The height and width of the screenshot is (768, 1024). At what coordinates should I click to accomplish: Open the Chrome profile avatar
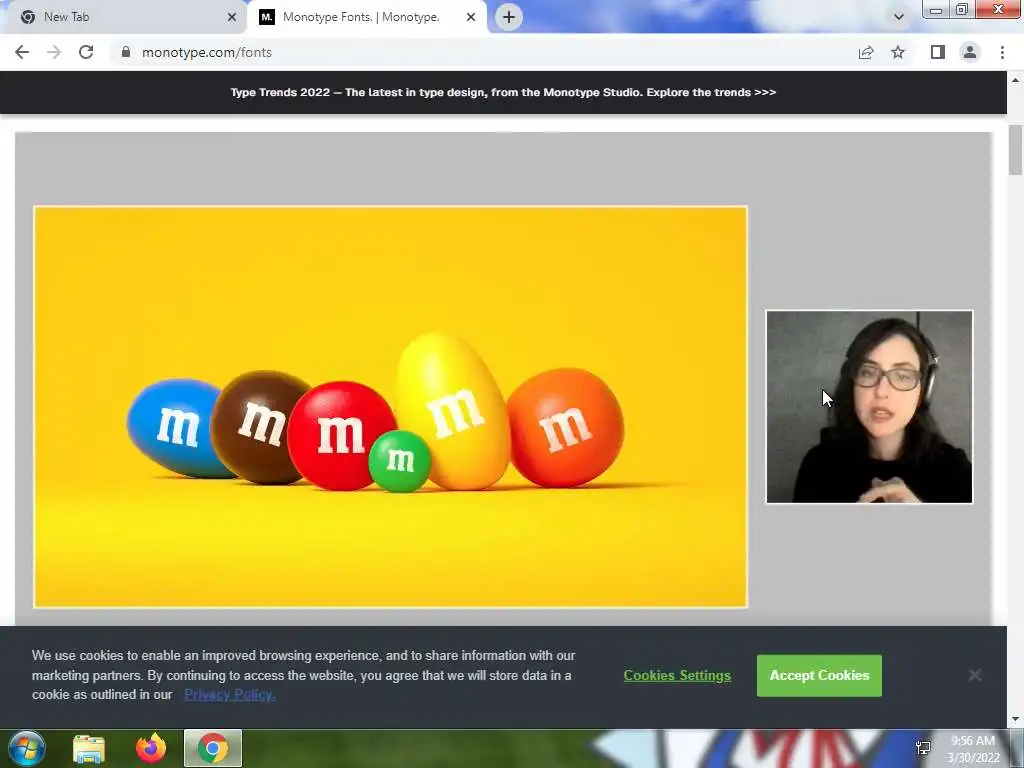coord(970,52)
